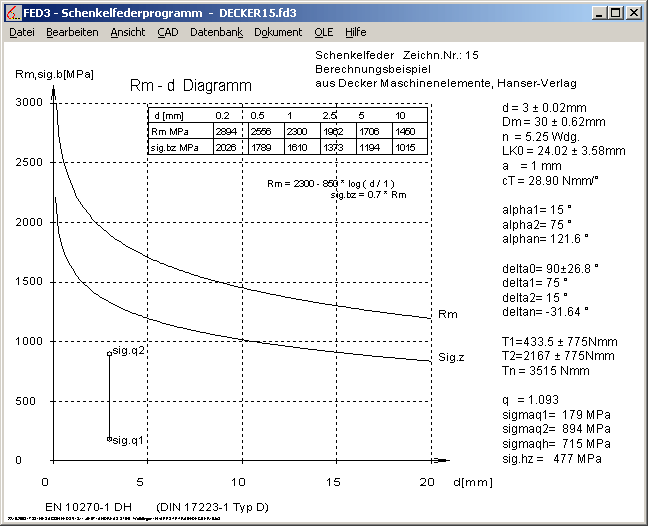Maximize the FED3 window
The height and width of the screenshot is (526, 648).
pos(615,13)
